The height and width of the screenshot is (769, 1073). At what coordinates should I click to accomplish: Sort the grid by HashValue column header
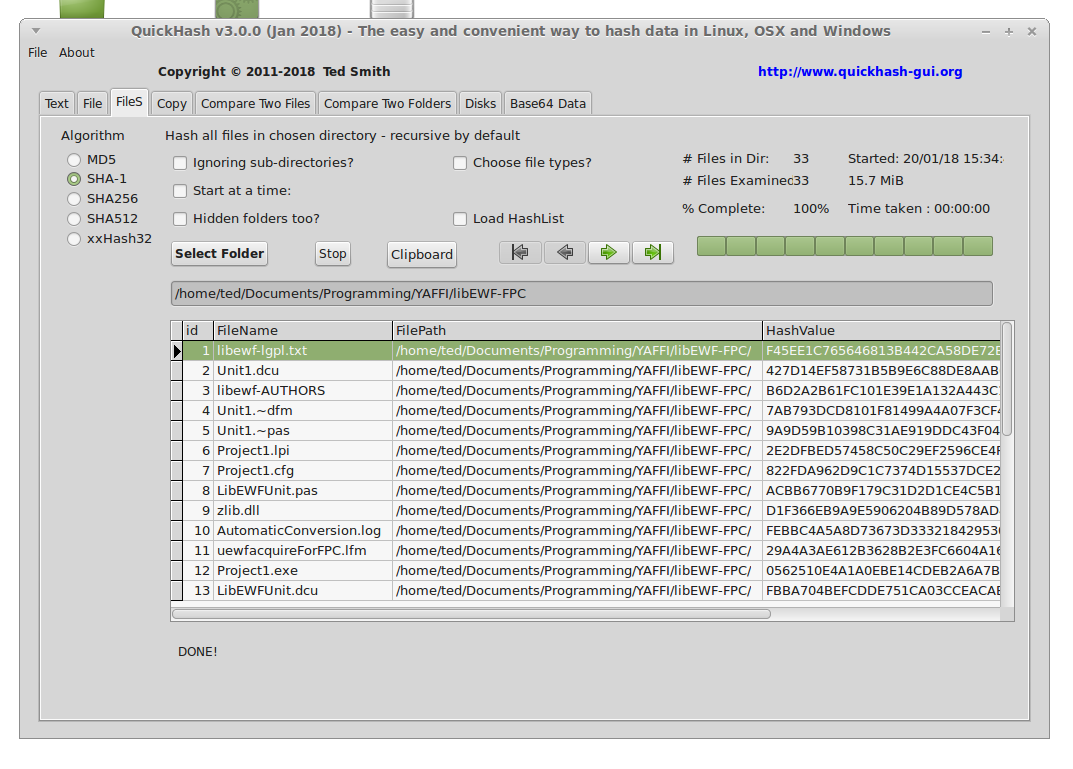point(880,330)
